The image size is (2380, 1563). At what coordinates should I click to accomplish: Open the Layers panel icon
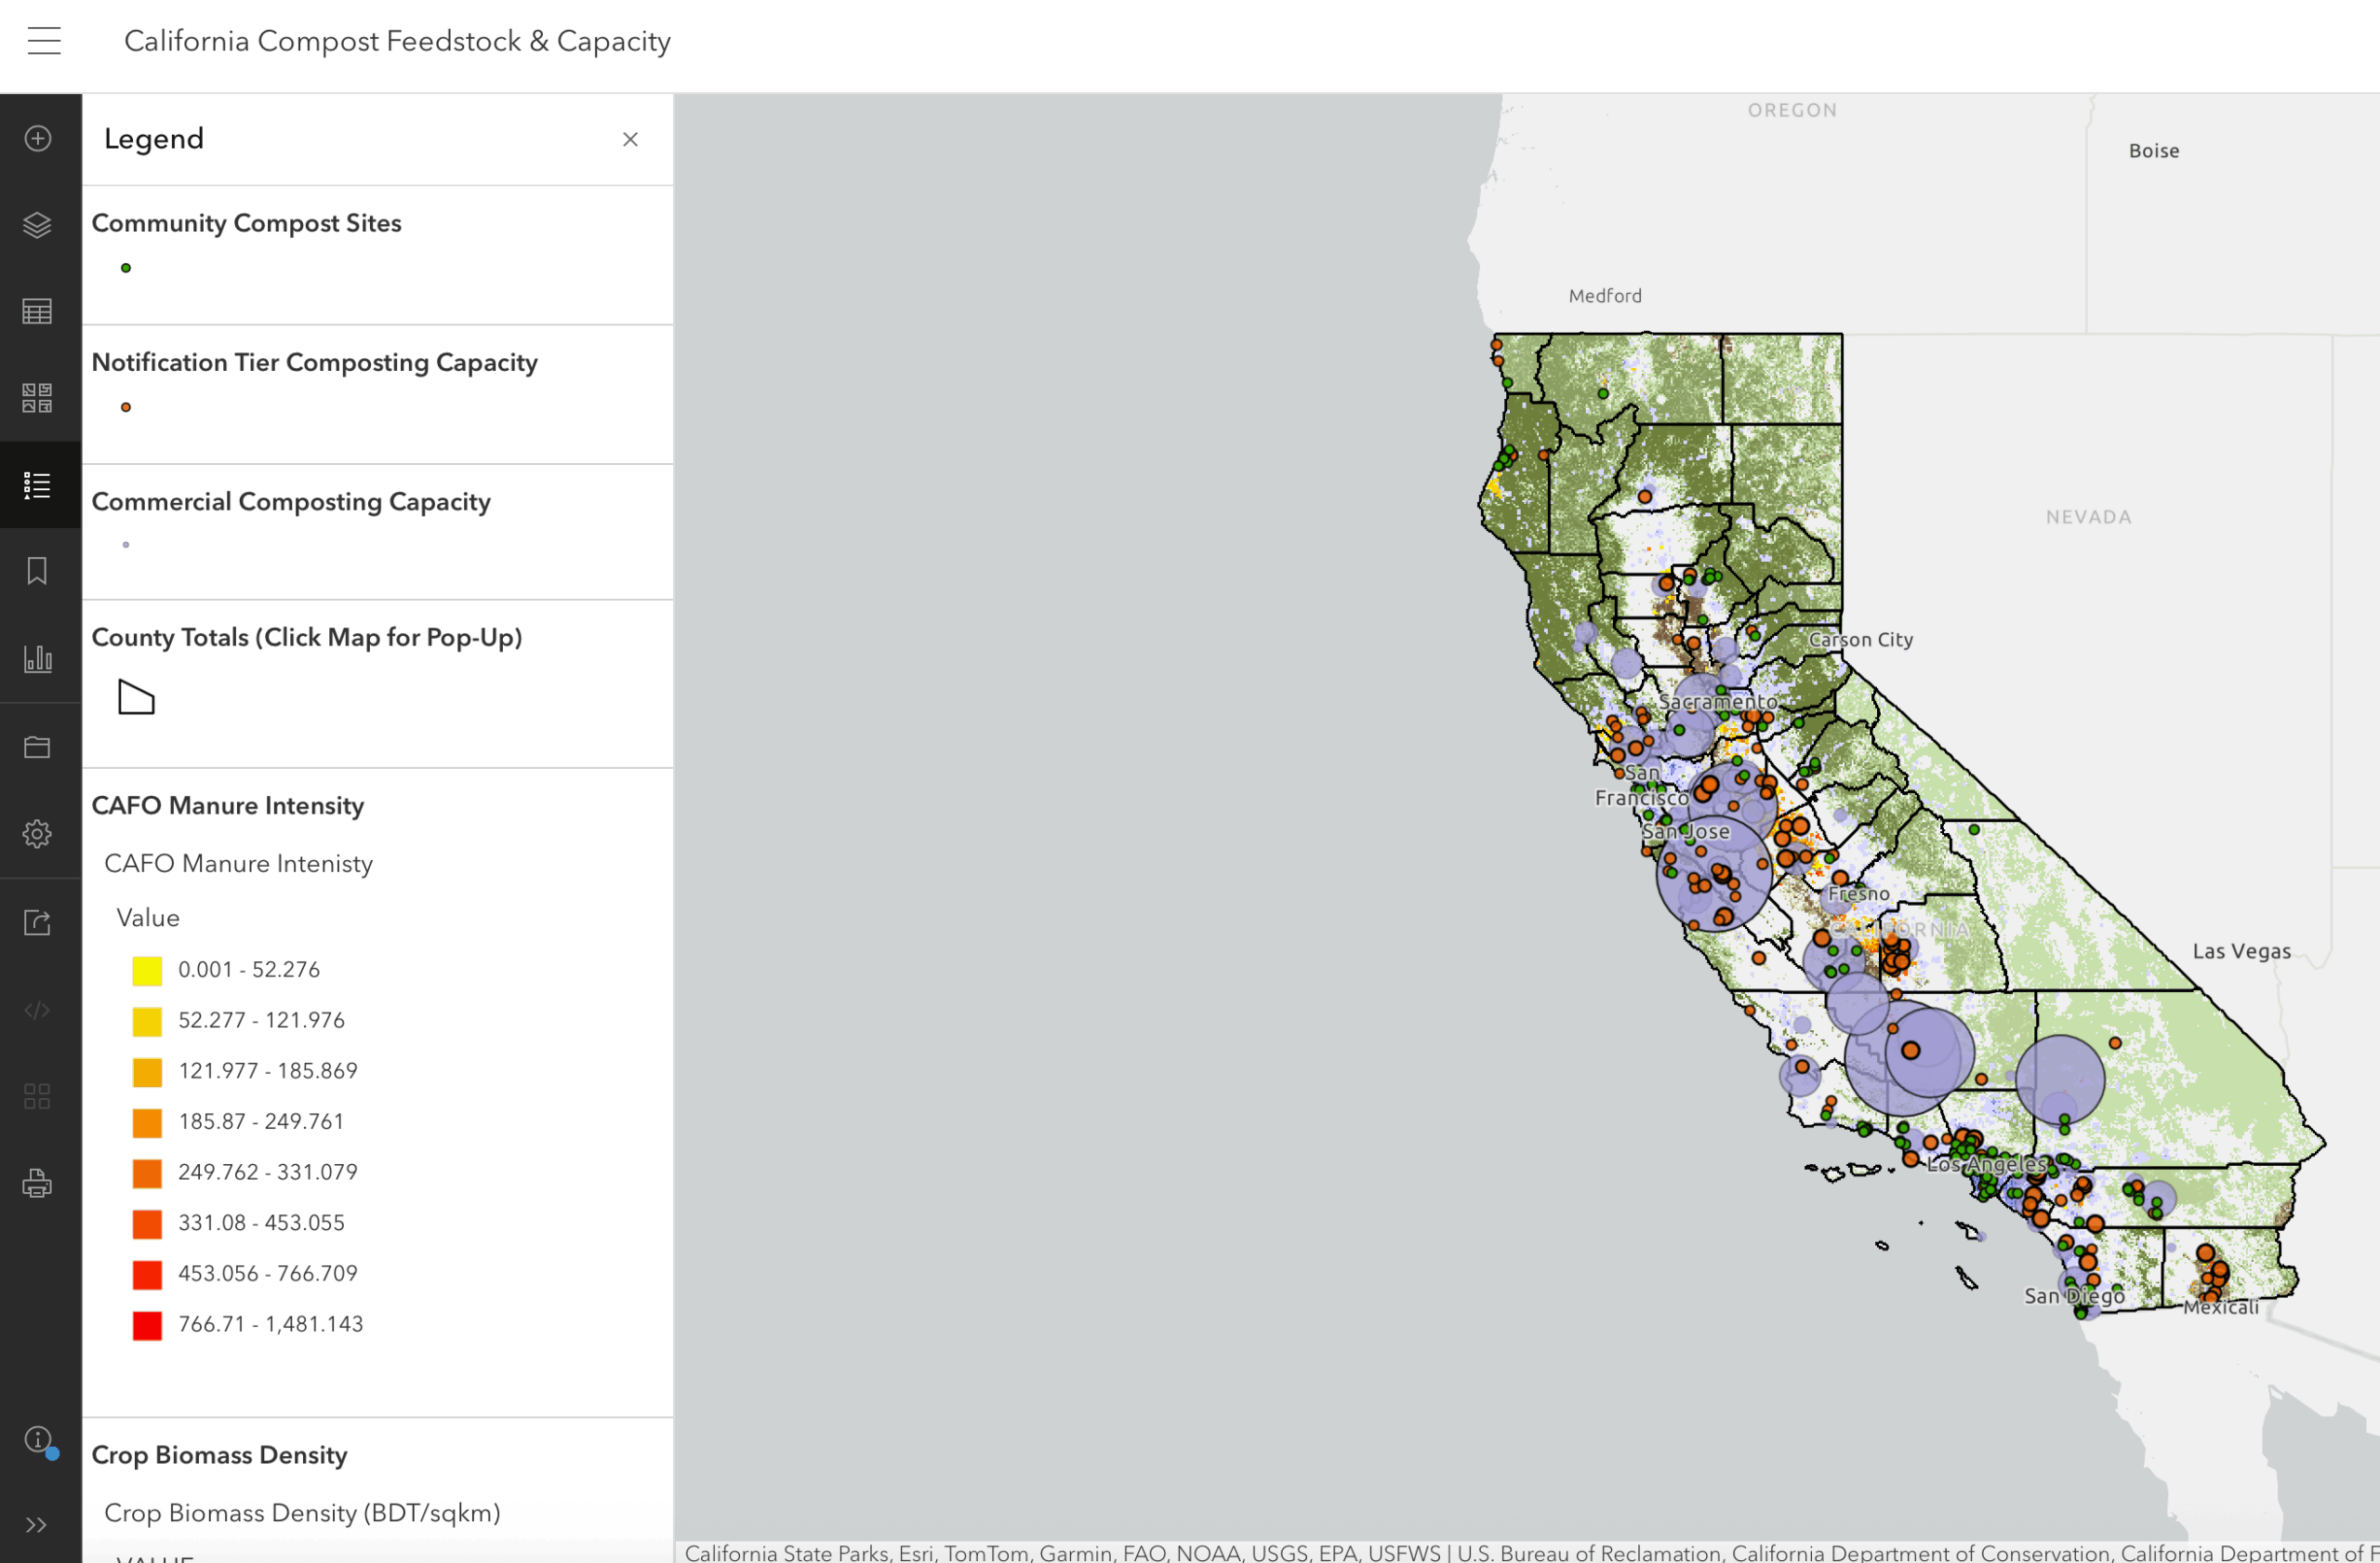point(38,225)
